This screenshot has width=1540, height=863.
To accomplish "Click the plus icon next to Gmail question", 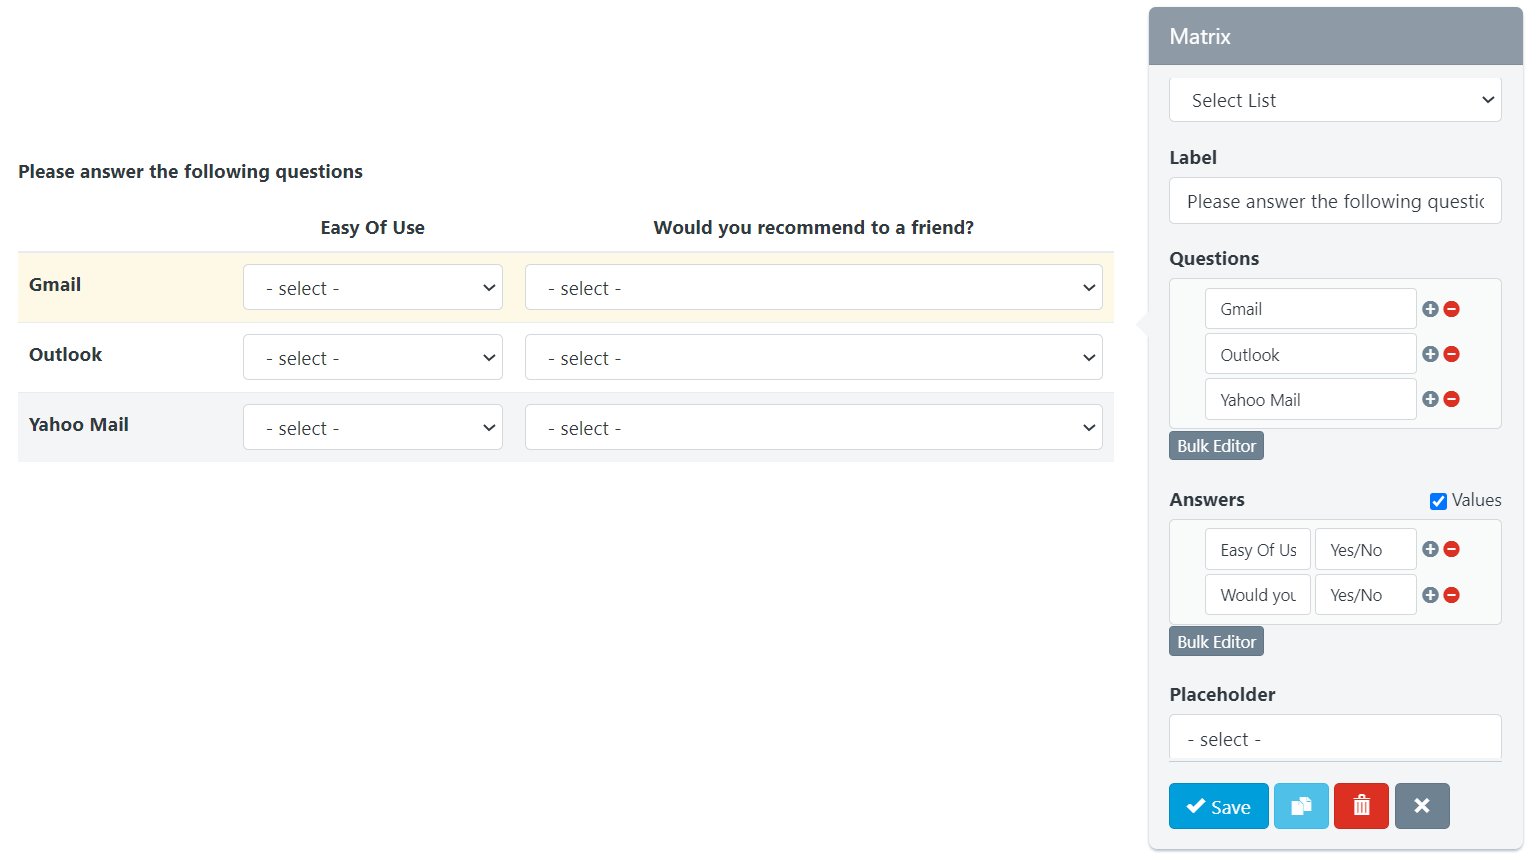I will pos(1430,309).
